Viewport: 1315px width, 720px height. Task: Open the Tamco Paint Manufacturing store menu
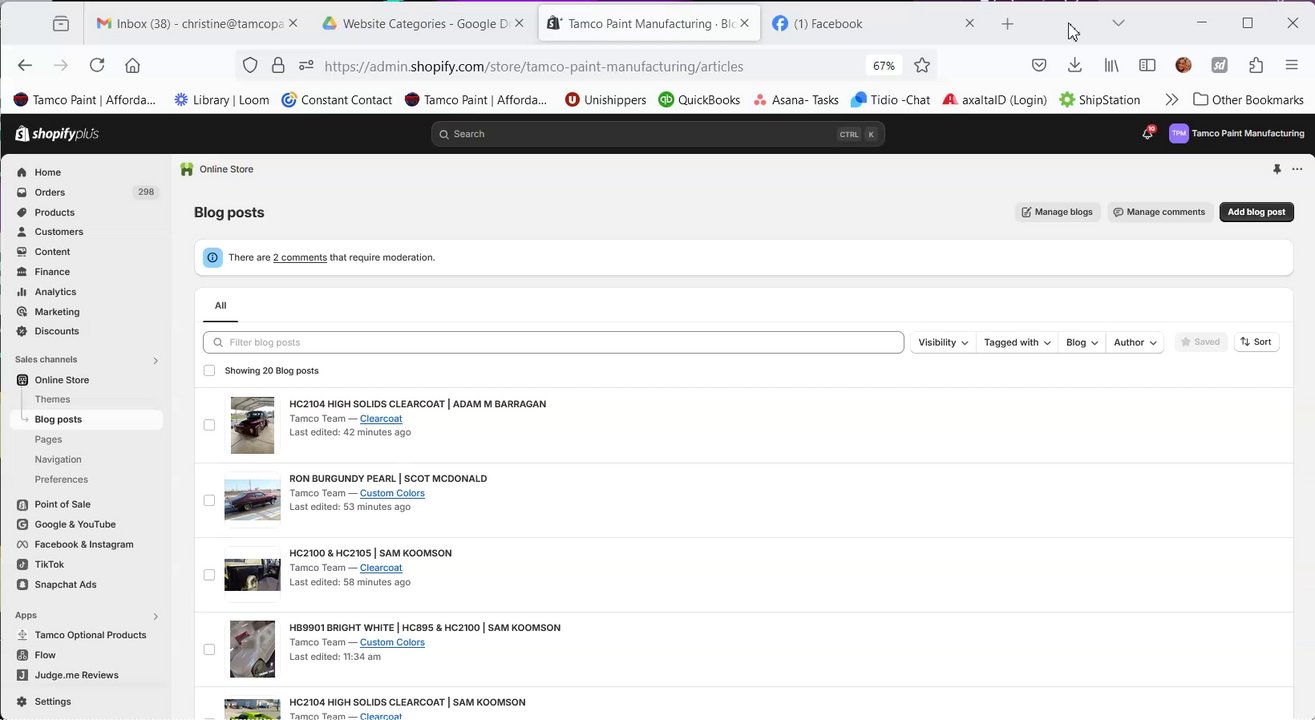1237,133
